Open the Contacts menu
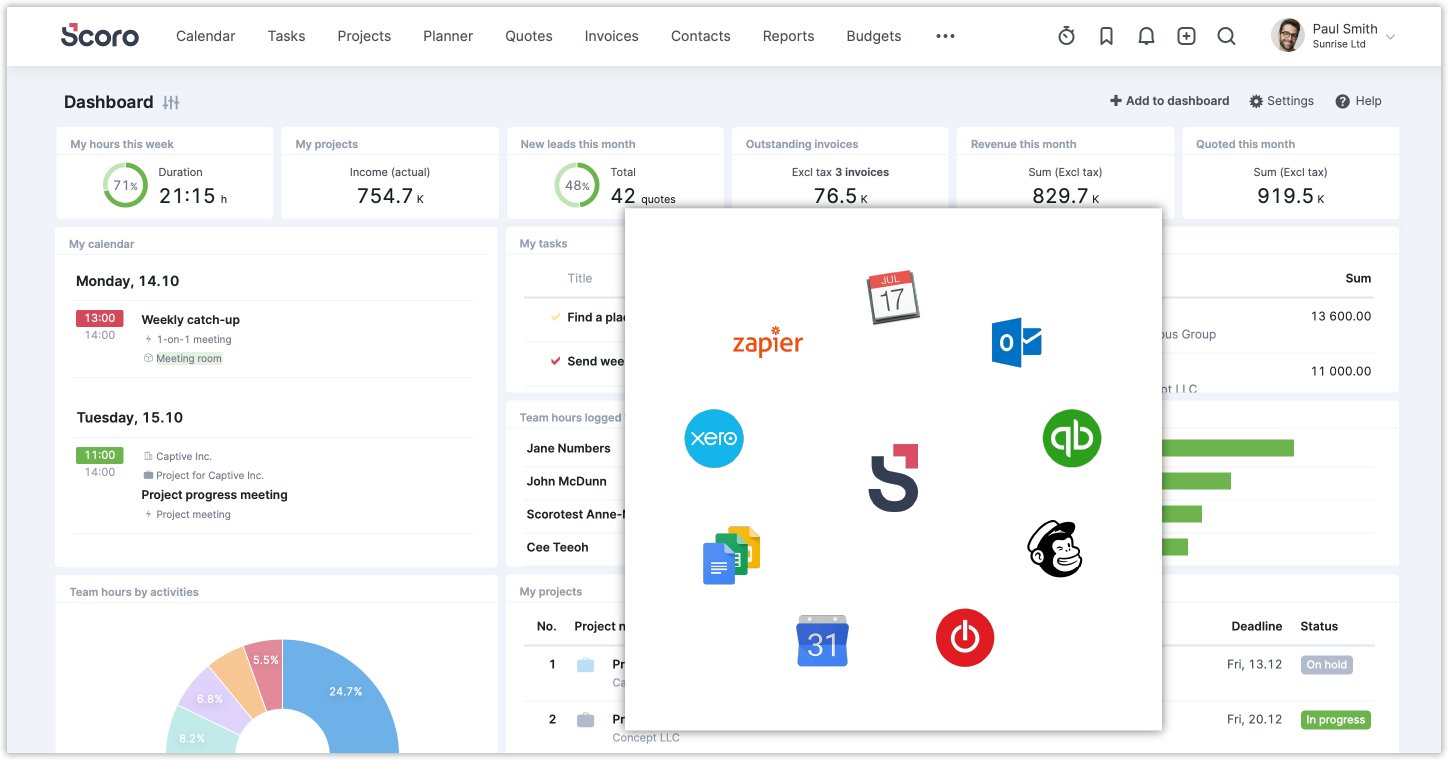This screenshot has width=1450, height=761. coord(700,36)
